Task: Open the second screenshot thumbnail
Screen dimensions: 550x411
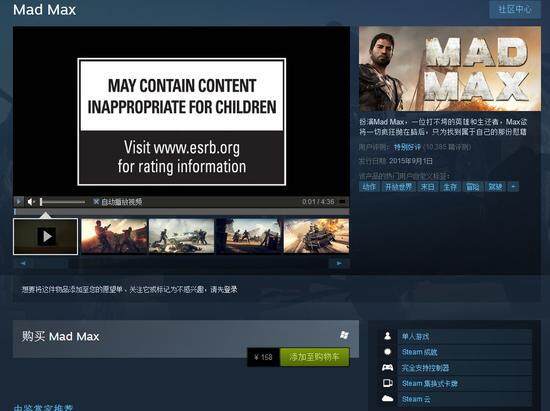Action: tap(181, 236)
